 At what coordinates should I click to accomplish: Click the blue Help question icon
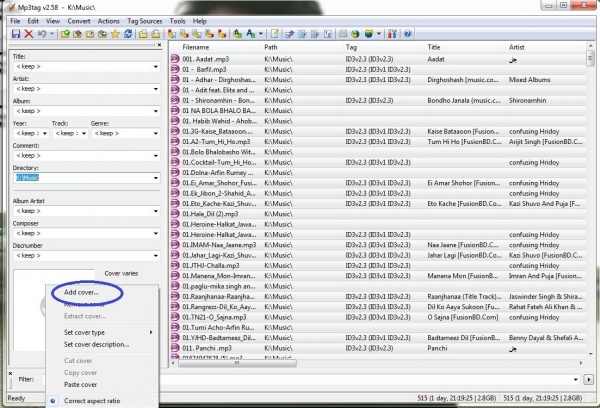408,34
